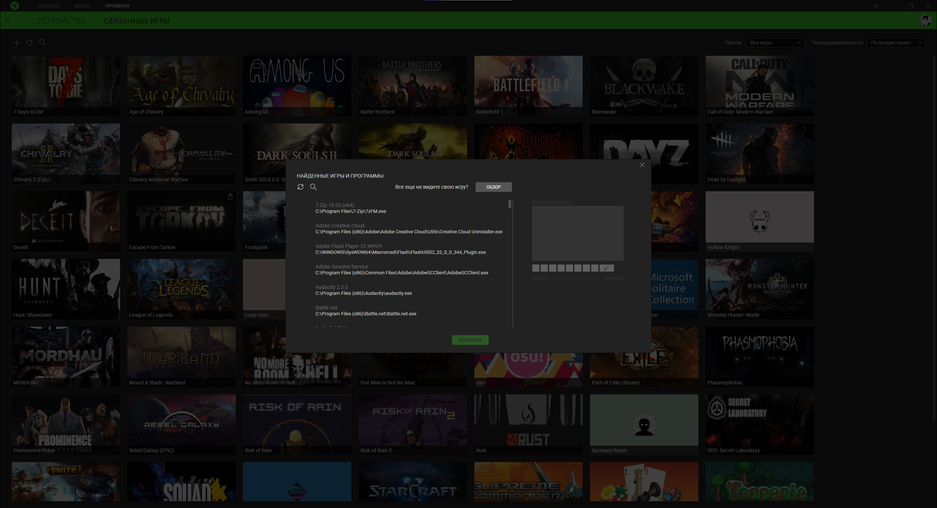Open the Battlefield 1 game tile
The height and width of the screenshot is (508, 937).
click(x=528, y=85)
